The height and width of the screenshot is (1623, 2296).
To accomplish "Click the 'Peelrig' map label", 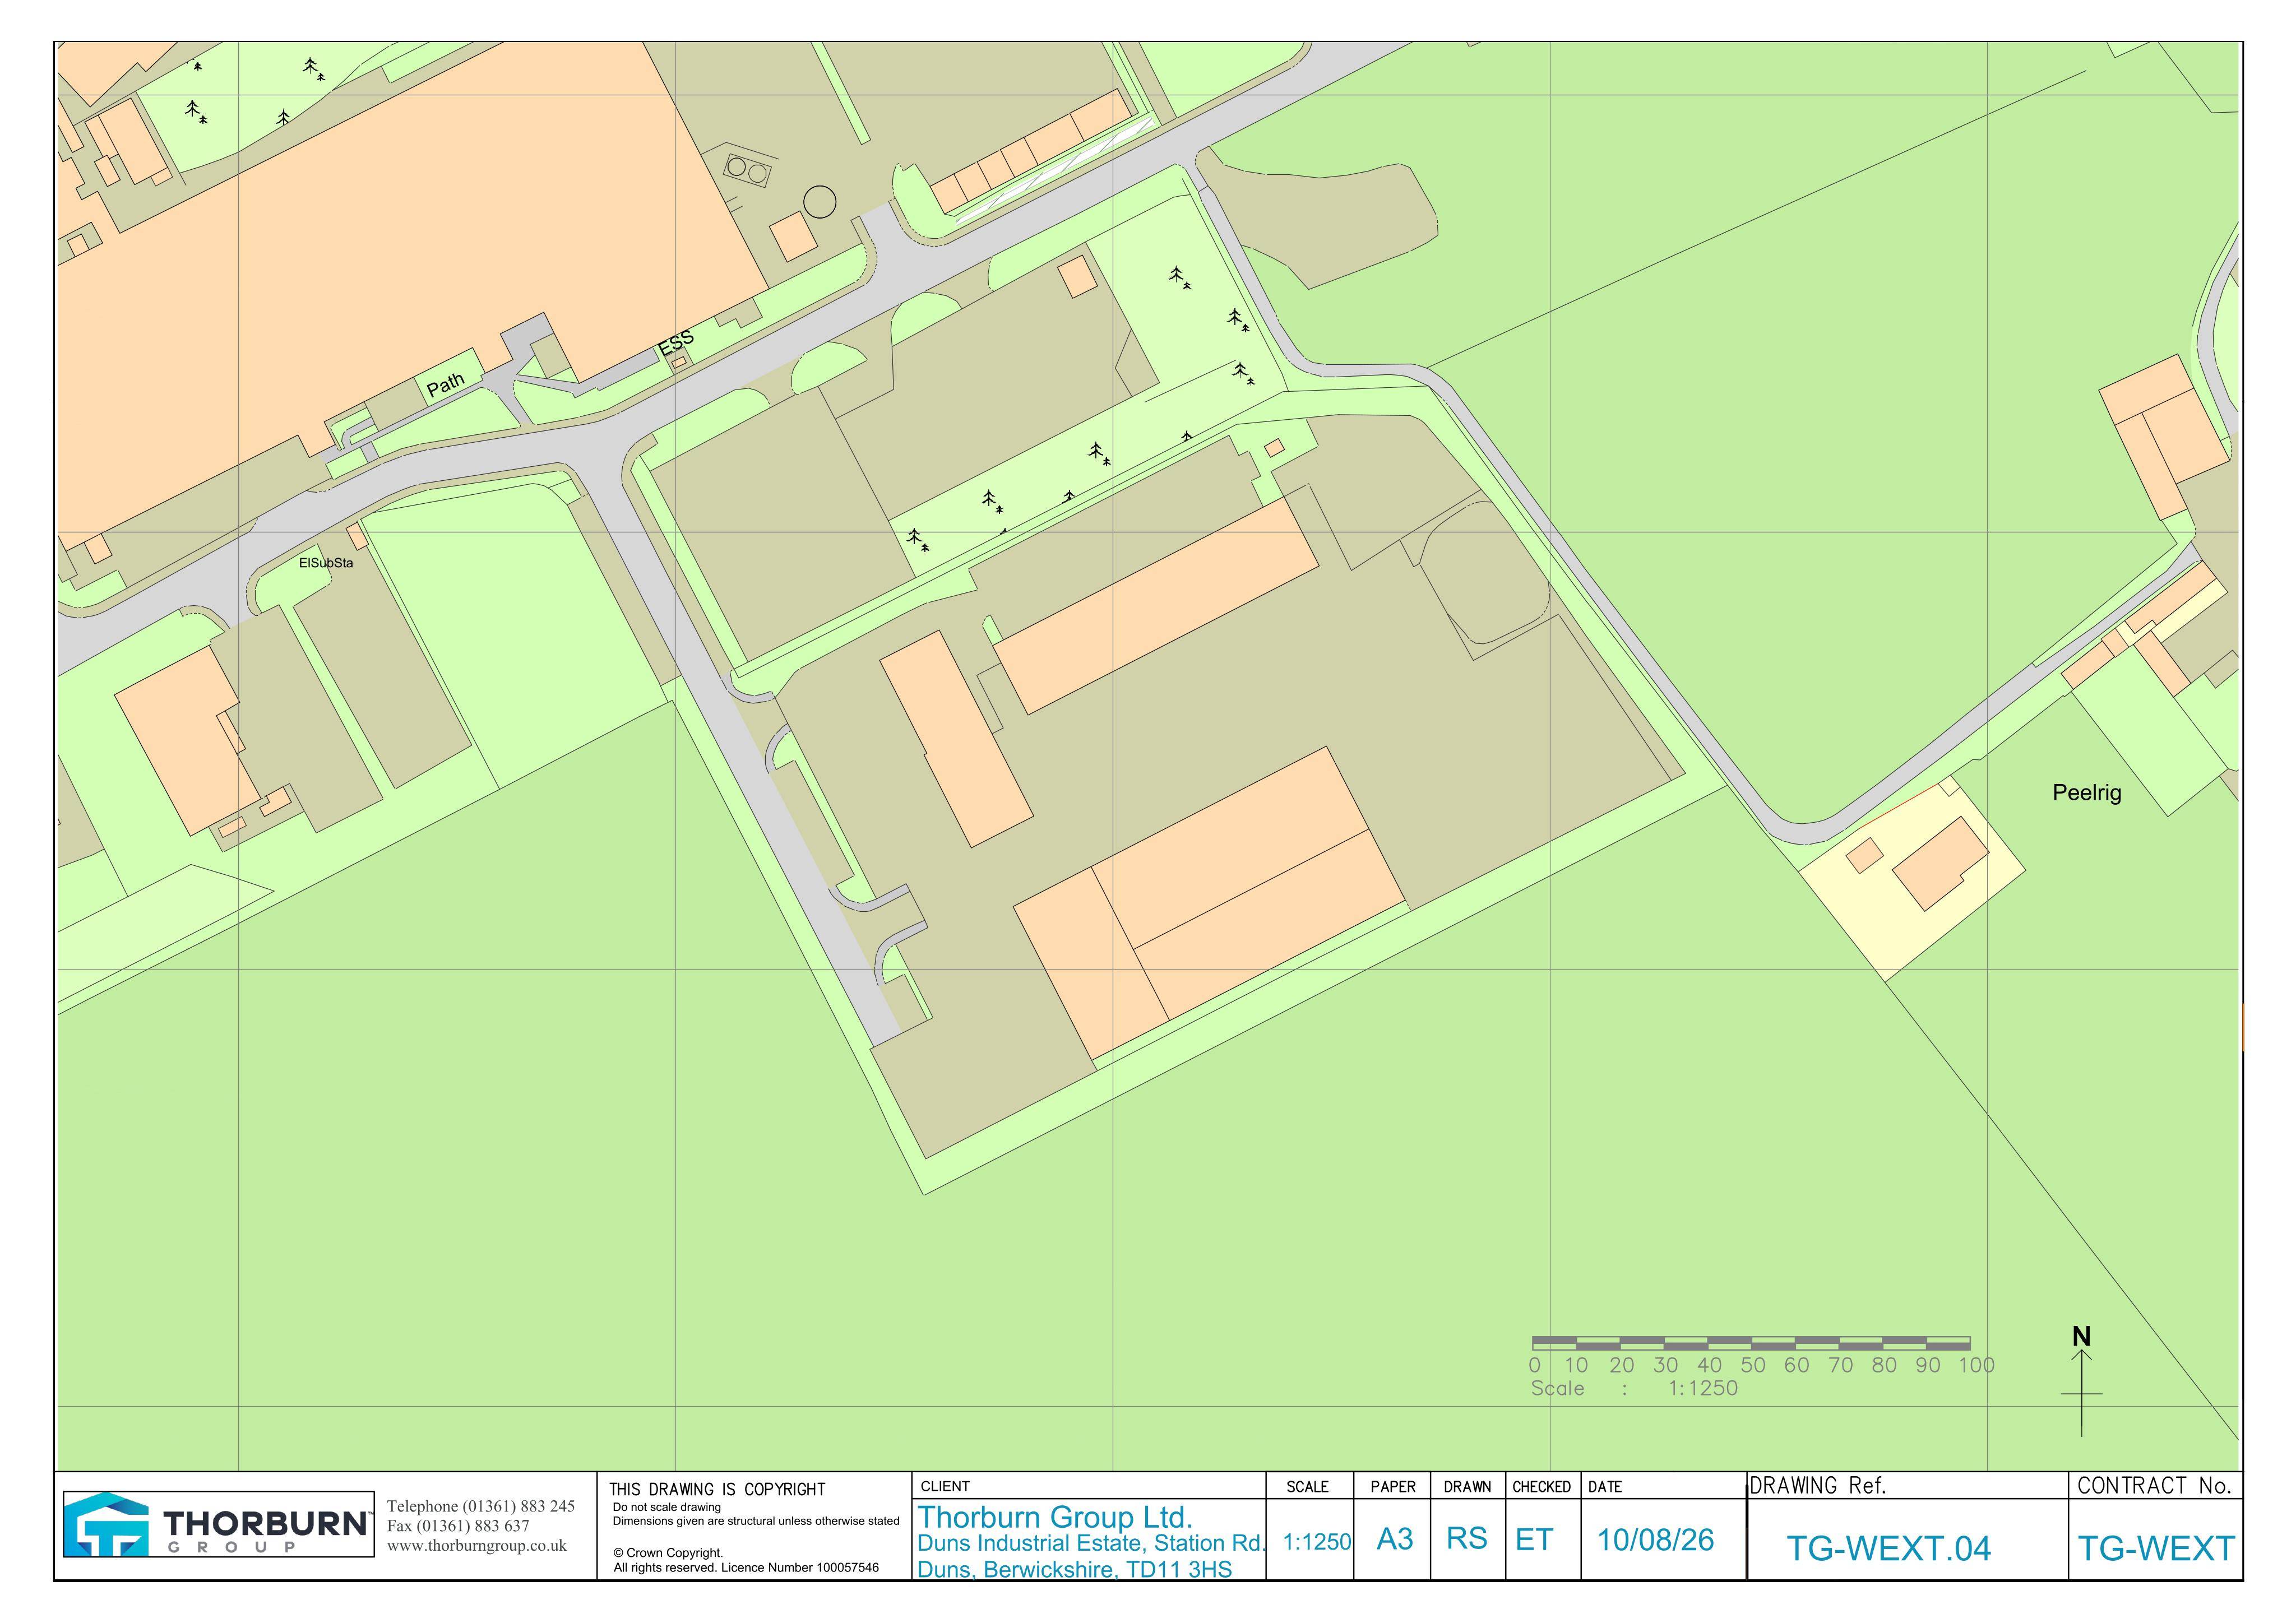I will tap(2086, 793).
